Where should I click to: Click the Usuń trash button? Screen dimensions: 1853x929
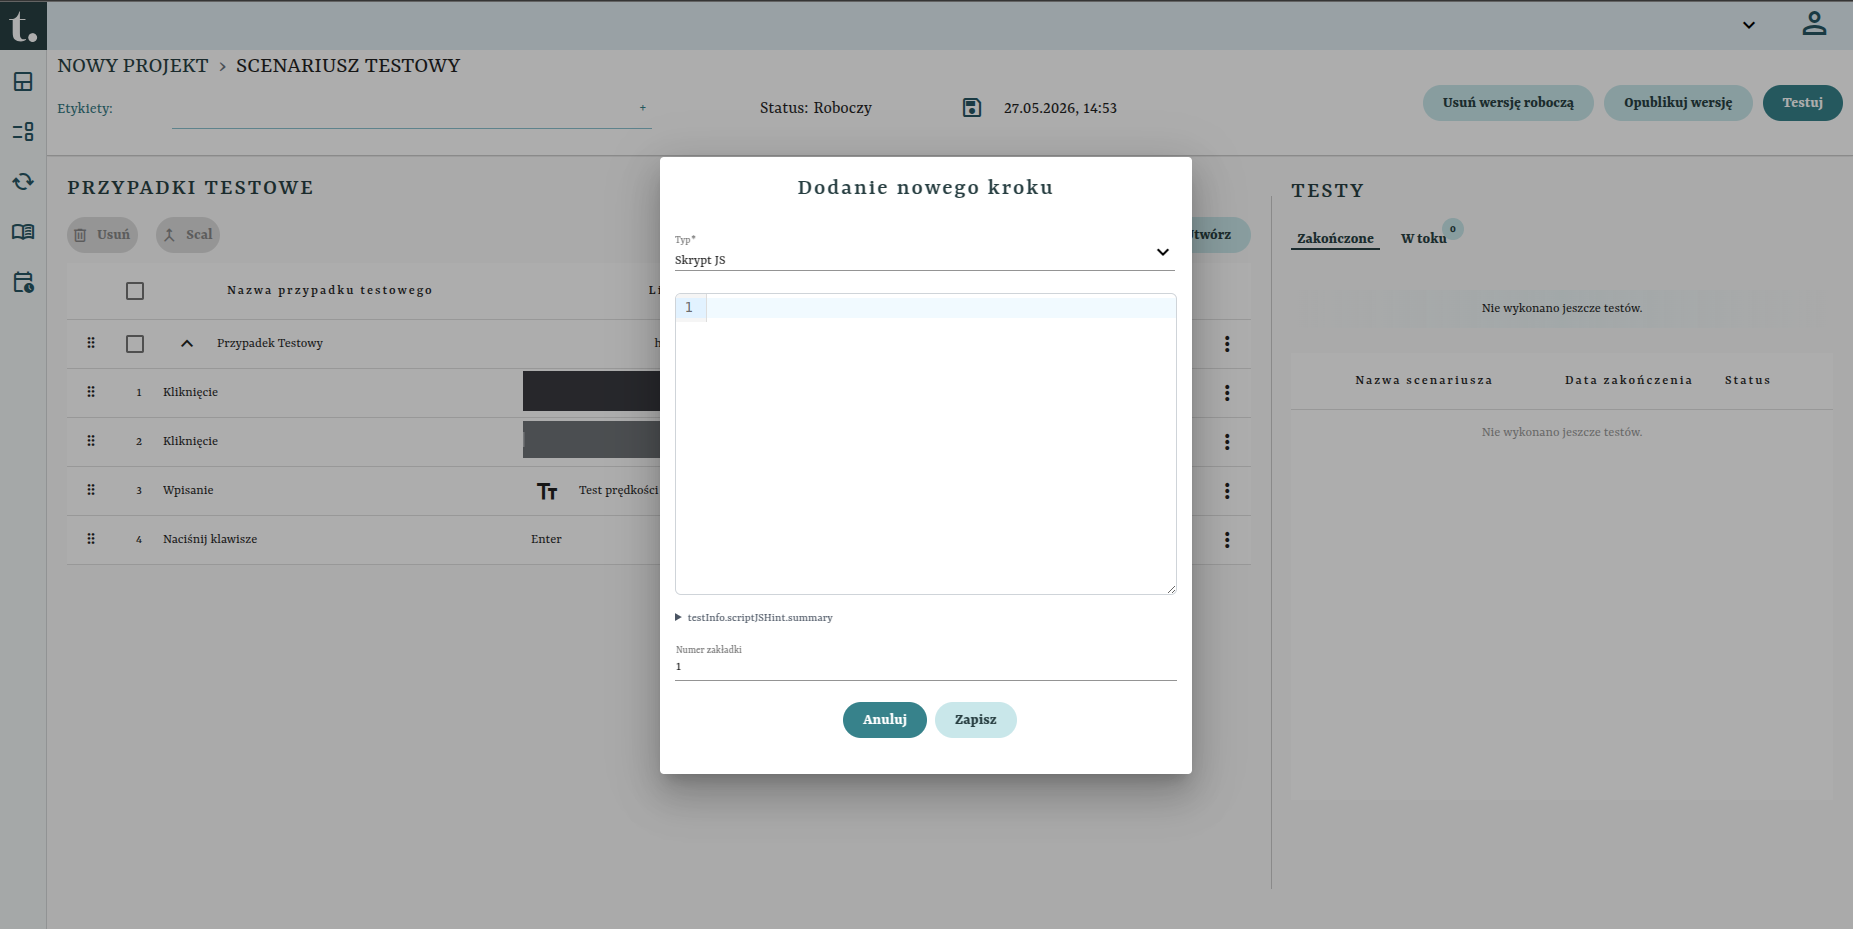click(103, 235)
